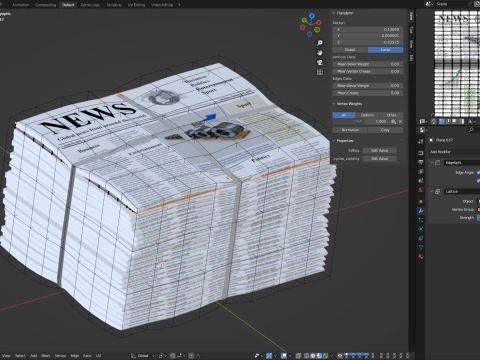480x360 pixels.
Task: Collapse the Transform panel
Action: (x=334, y=13)
